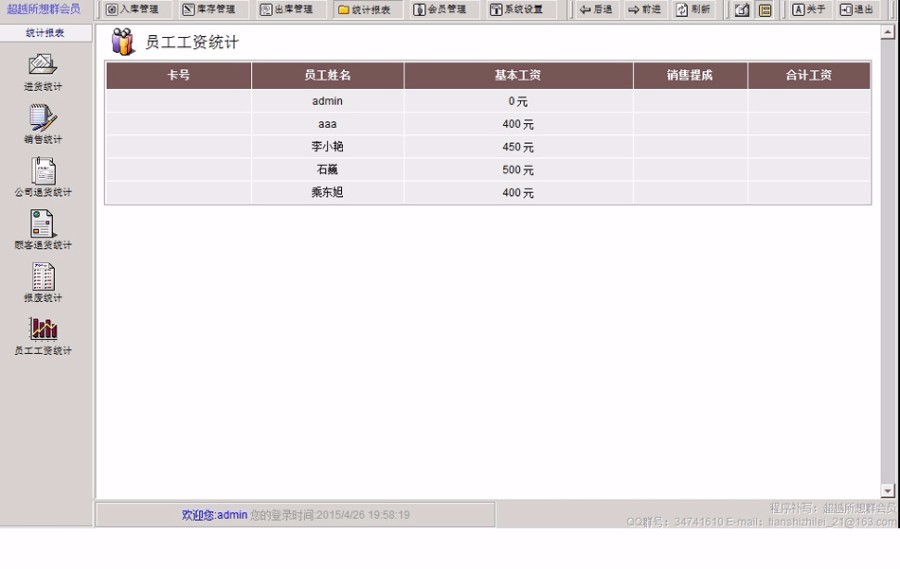
Task: Select the 石巍 employee name cell
Action: coord(327,170)
